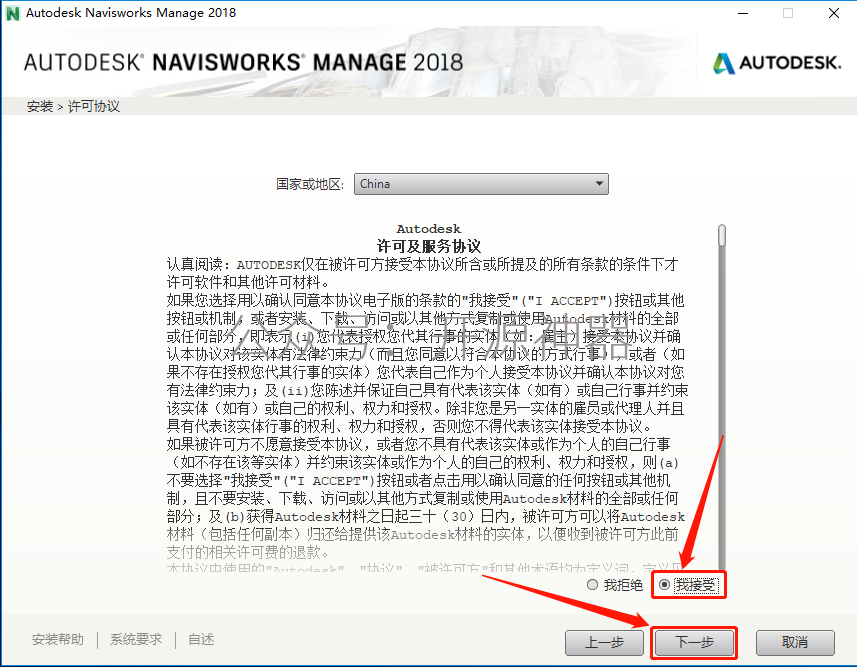Click the Autodesk Navisworks Manage 2018 window title
This screenshot has height=667, width=857.
tap(131, 13)
